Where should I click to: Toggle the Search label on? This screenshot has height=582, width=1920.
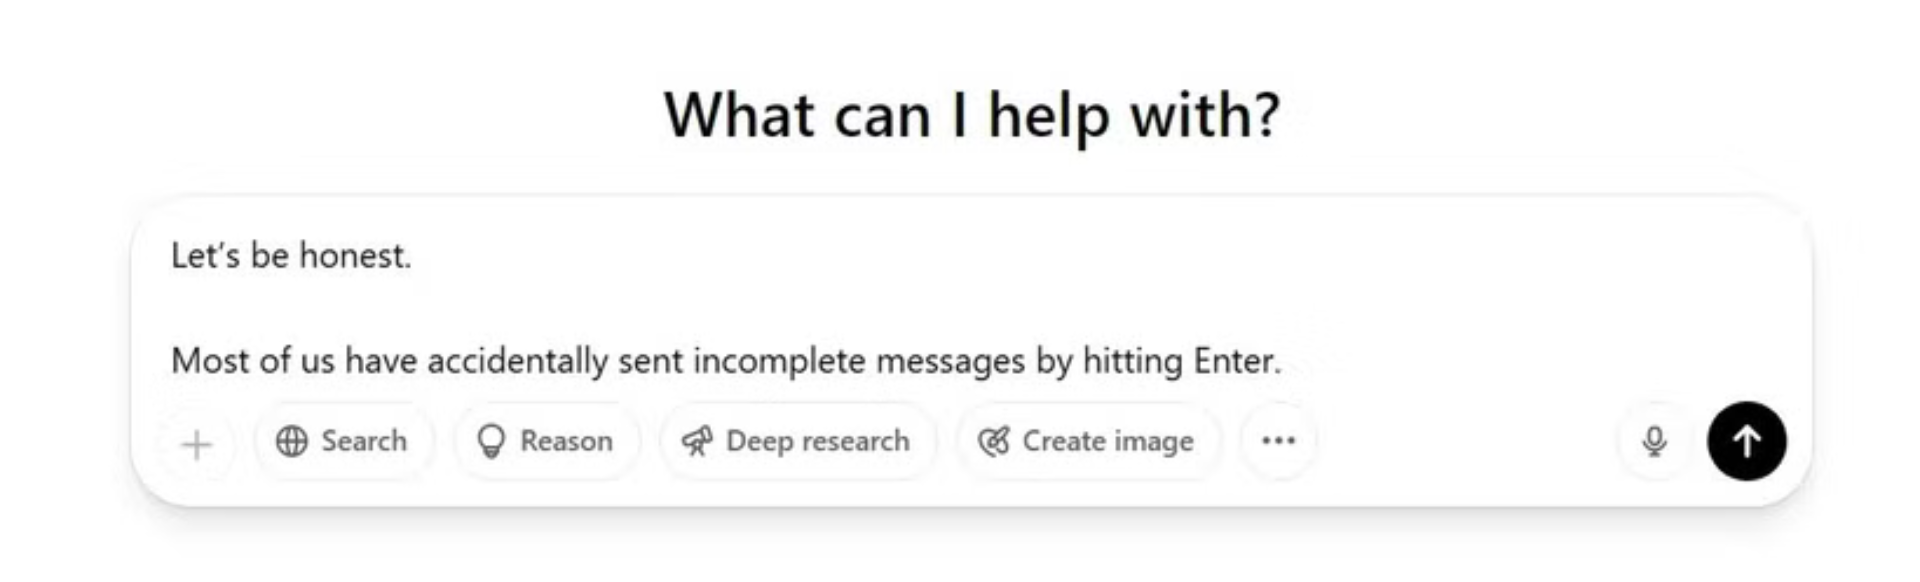tap(364, 441)
